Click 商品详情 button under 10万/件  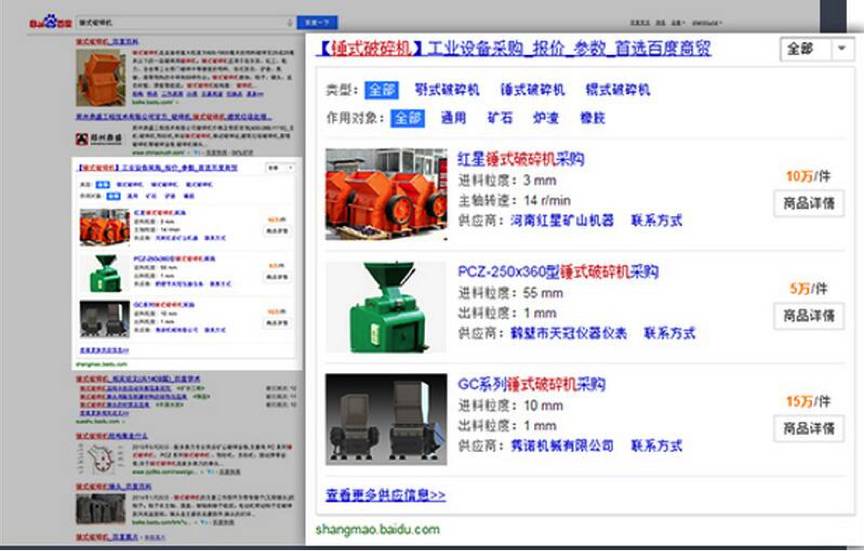click(x=809, y=204)
